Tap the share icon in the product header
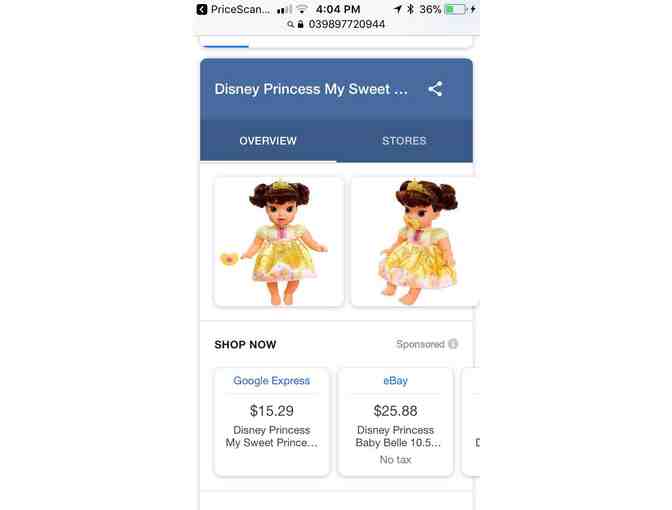 point(435,89)
